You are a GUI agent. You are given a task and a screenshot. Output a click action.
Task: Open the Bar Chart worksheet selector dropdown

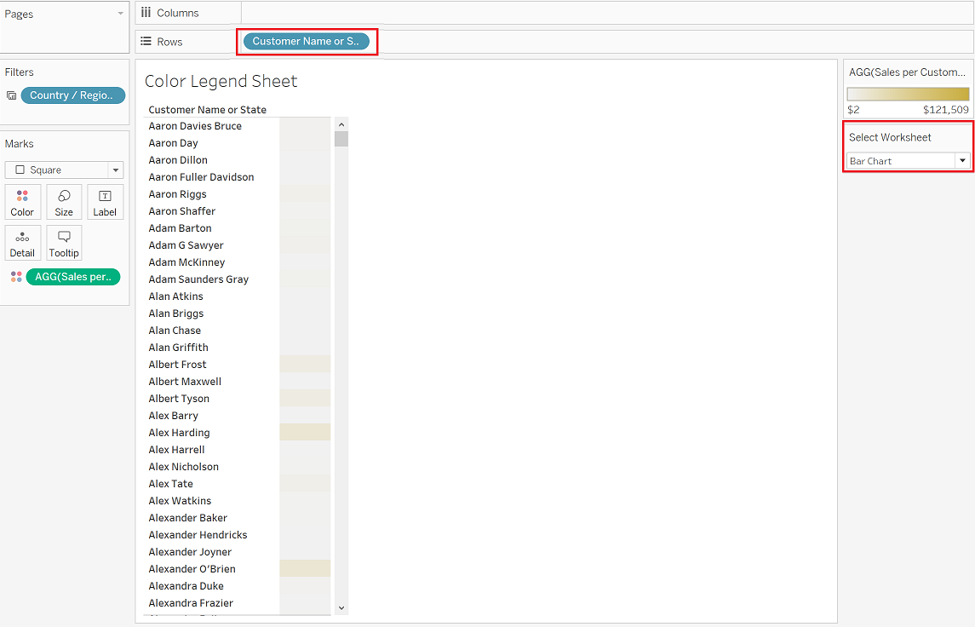(x=961, y=160)
